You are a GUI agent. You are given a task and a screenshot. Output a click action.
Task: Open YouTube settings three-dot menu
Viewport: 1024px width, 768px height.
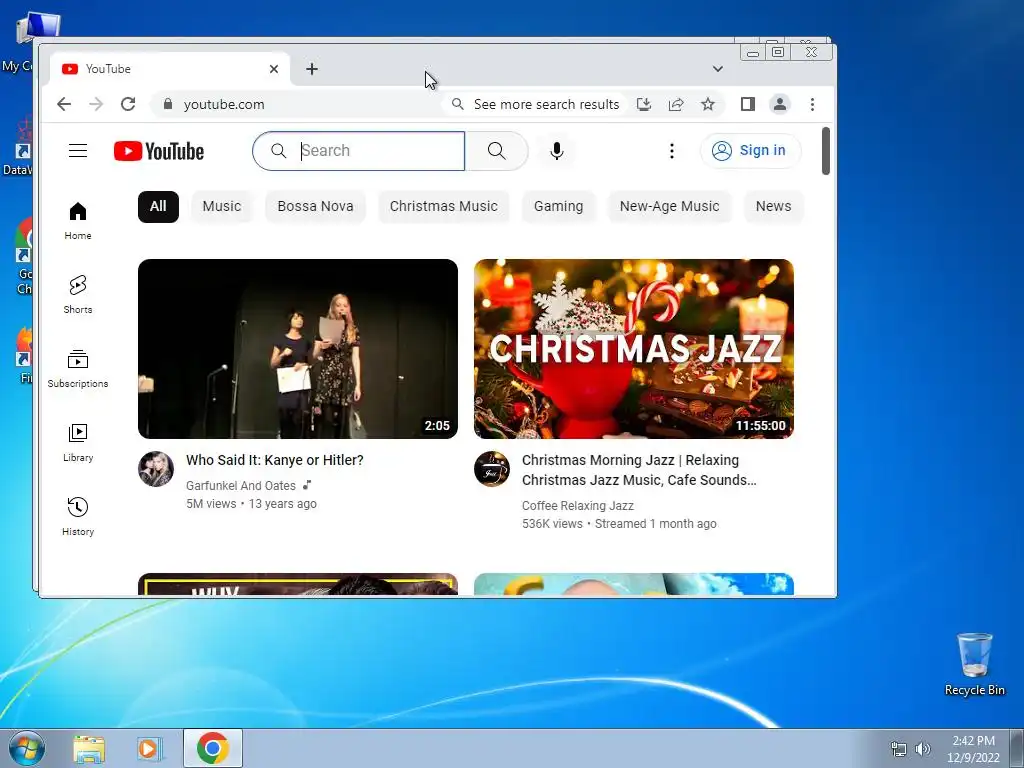(671, 151)
